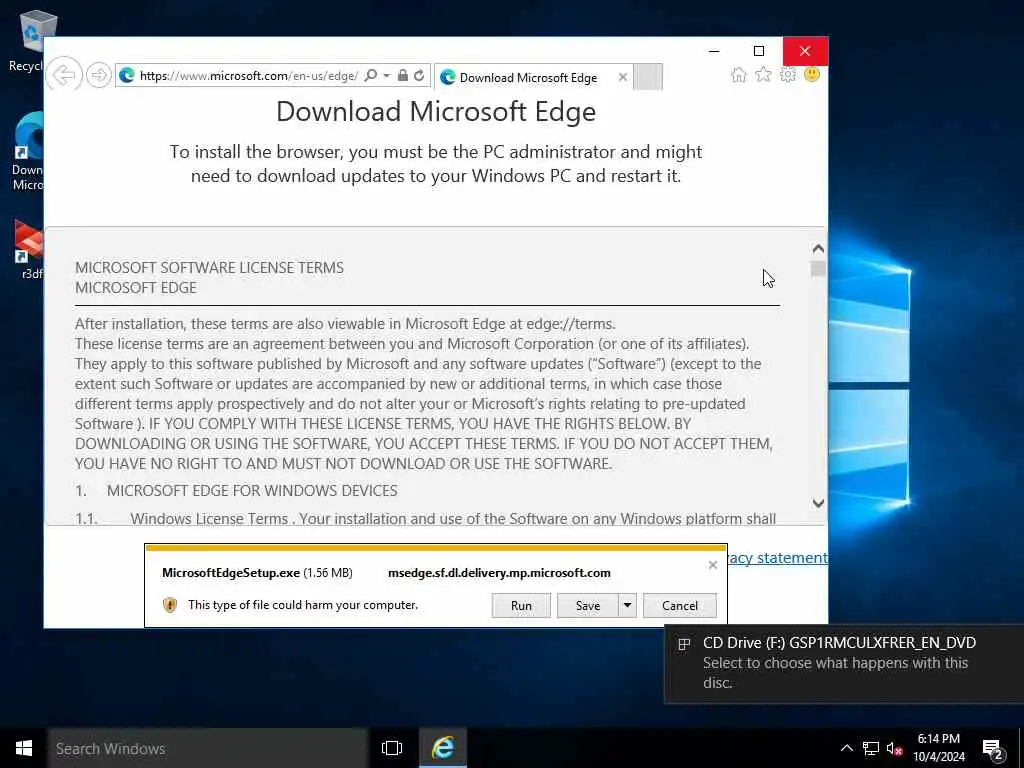Viewport: 1024px width, 768px height.
Task: Click the Download Microsoft Edge heading
Action: pyautogui.click(x=436, y=111)
